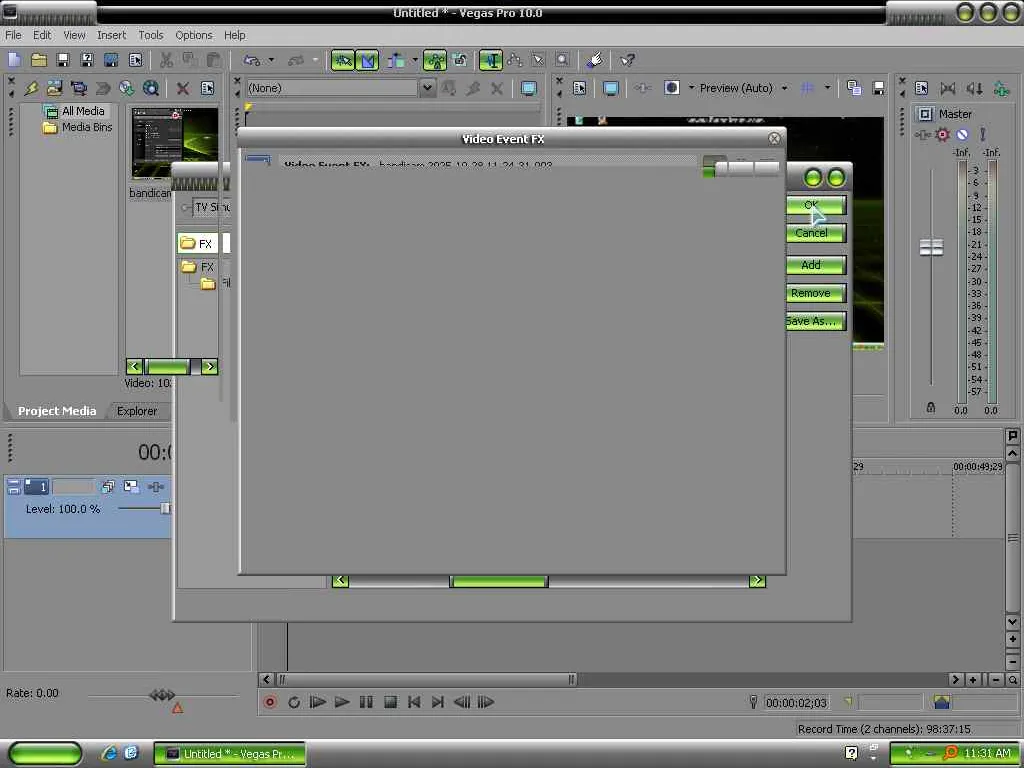Select the bandicam media thumbnail
1024x768 pixels.
coord(174,143)
